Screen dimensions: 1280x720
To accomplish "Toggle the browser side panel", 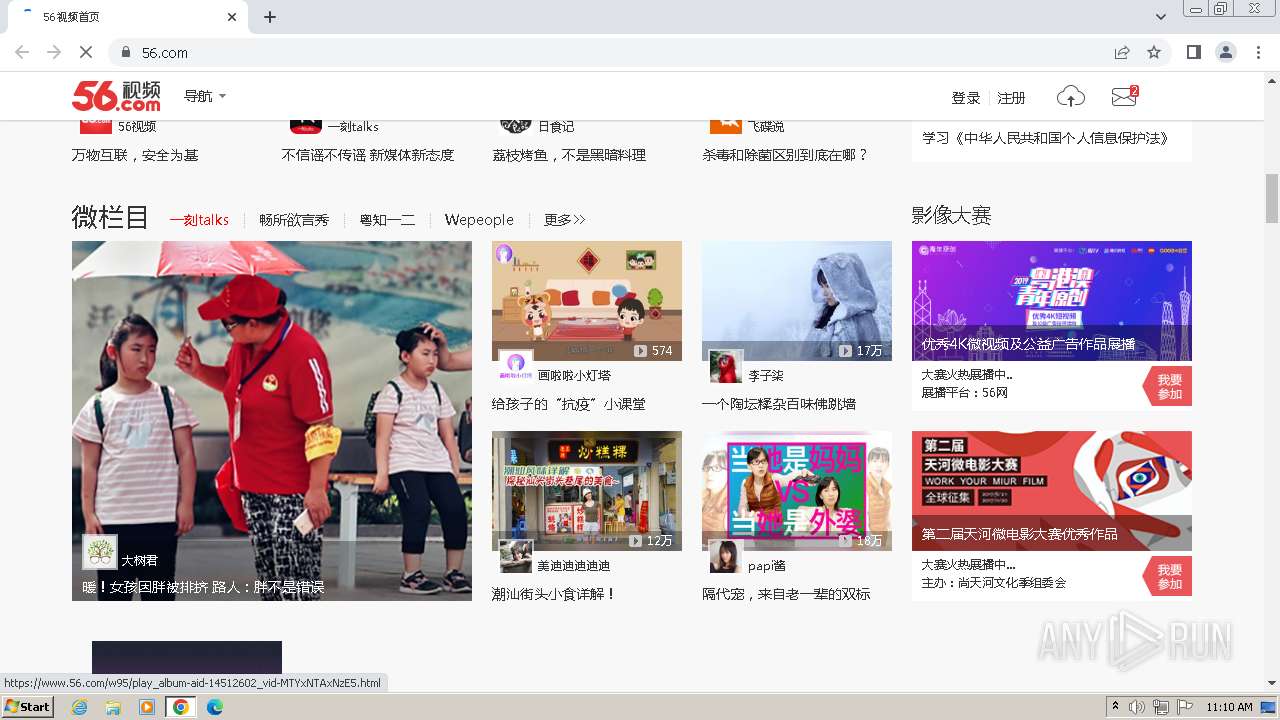I will click(x=1193, y=52).
